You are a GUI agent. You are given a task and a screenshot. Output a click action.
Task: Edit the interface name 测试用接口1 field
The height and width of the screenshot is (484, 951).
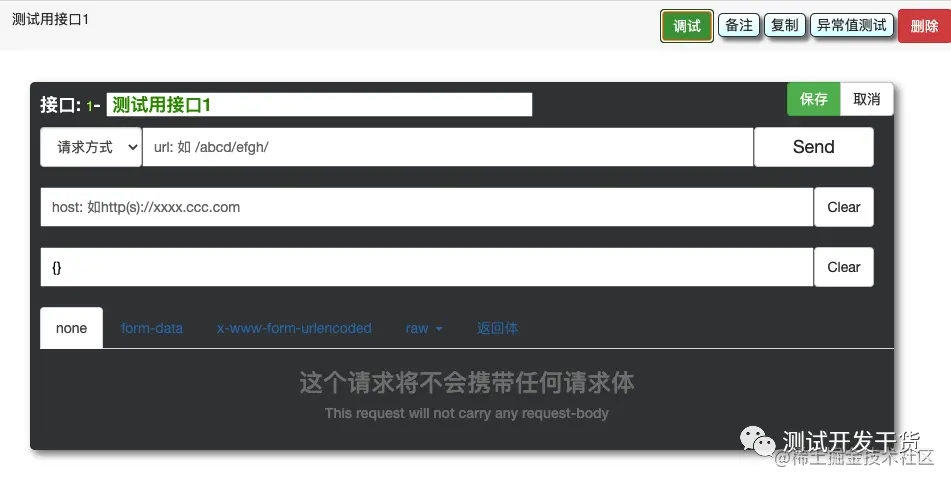(319, 104)
